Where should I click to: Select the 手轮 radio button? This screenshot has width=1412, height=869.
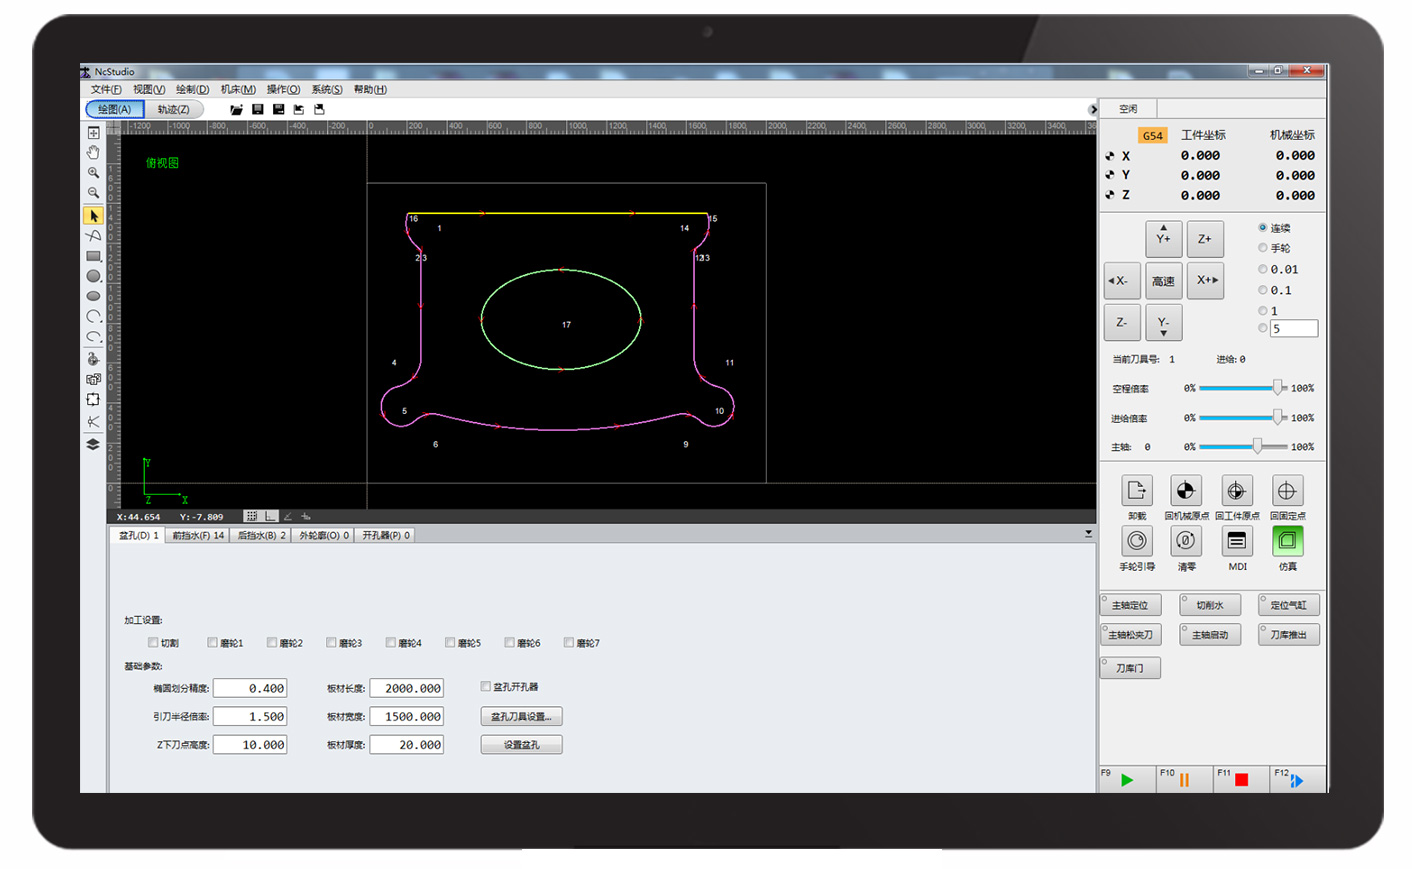tap(1263, 248)
